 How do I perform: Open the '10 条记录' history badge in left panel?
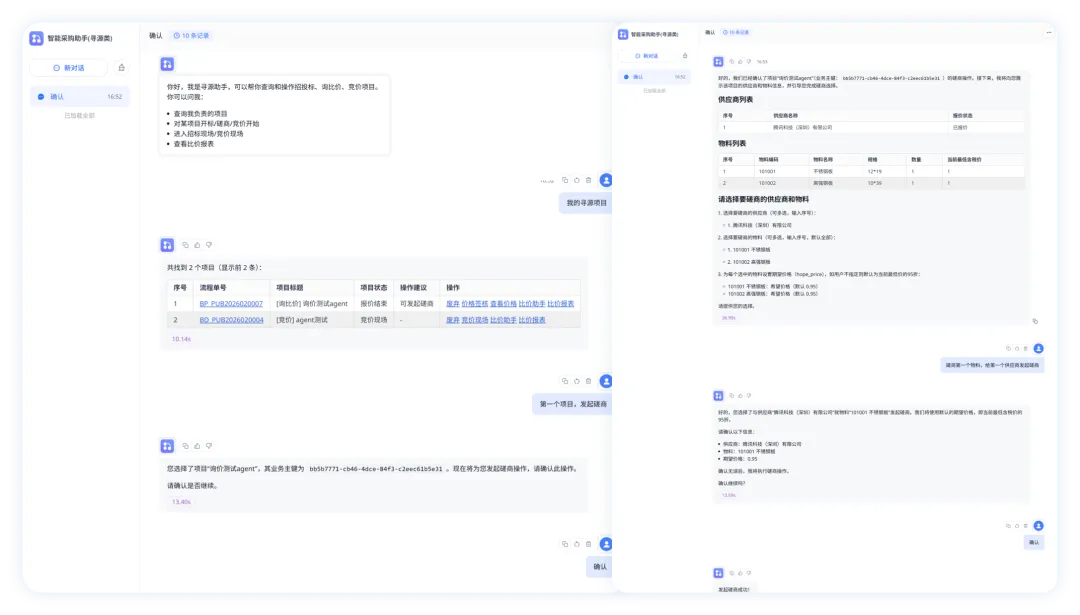(x=191, y=36)
